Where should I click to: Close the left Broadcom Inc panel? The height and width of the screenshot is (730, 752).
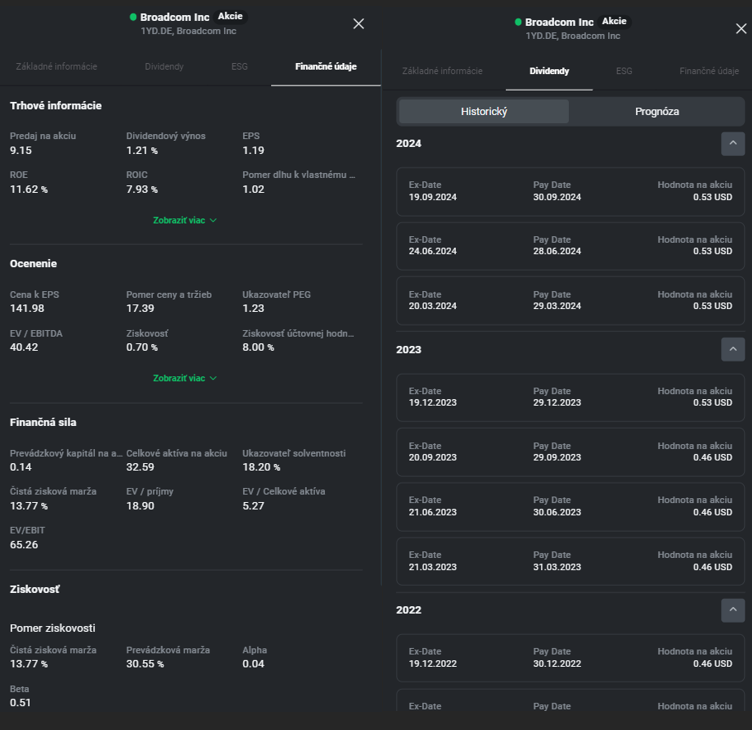[x=359, y=24]
